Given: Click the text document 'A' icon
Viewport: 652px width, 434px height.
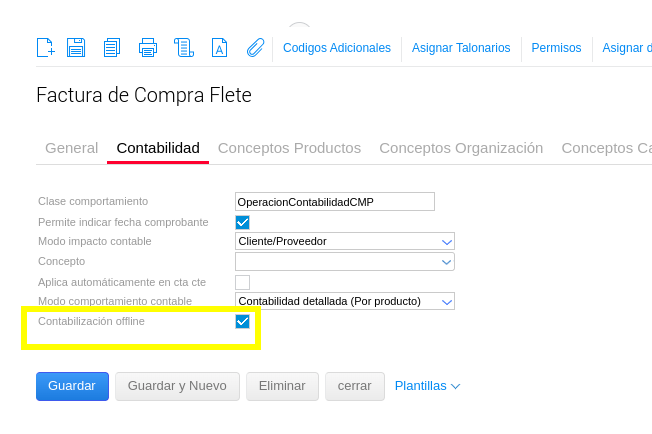Looking at the screenshot, I should [x=219, y=47].
